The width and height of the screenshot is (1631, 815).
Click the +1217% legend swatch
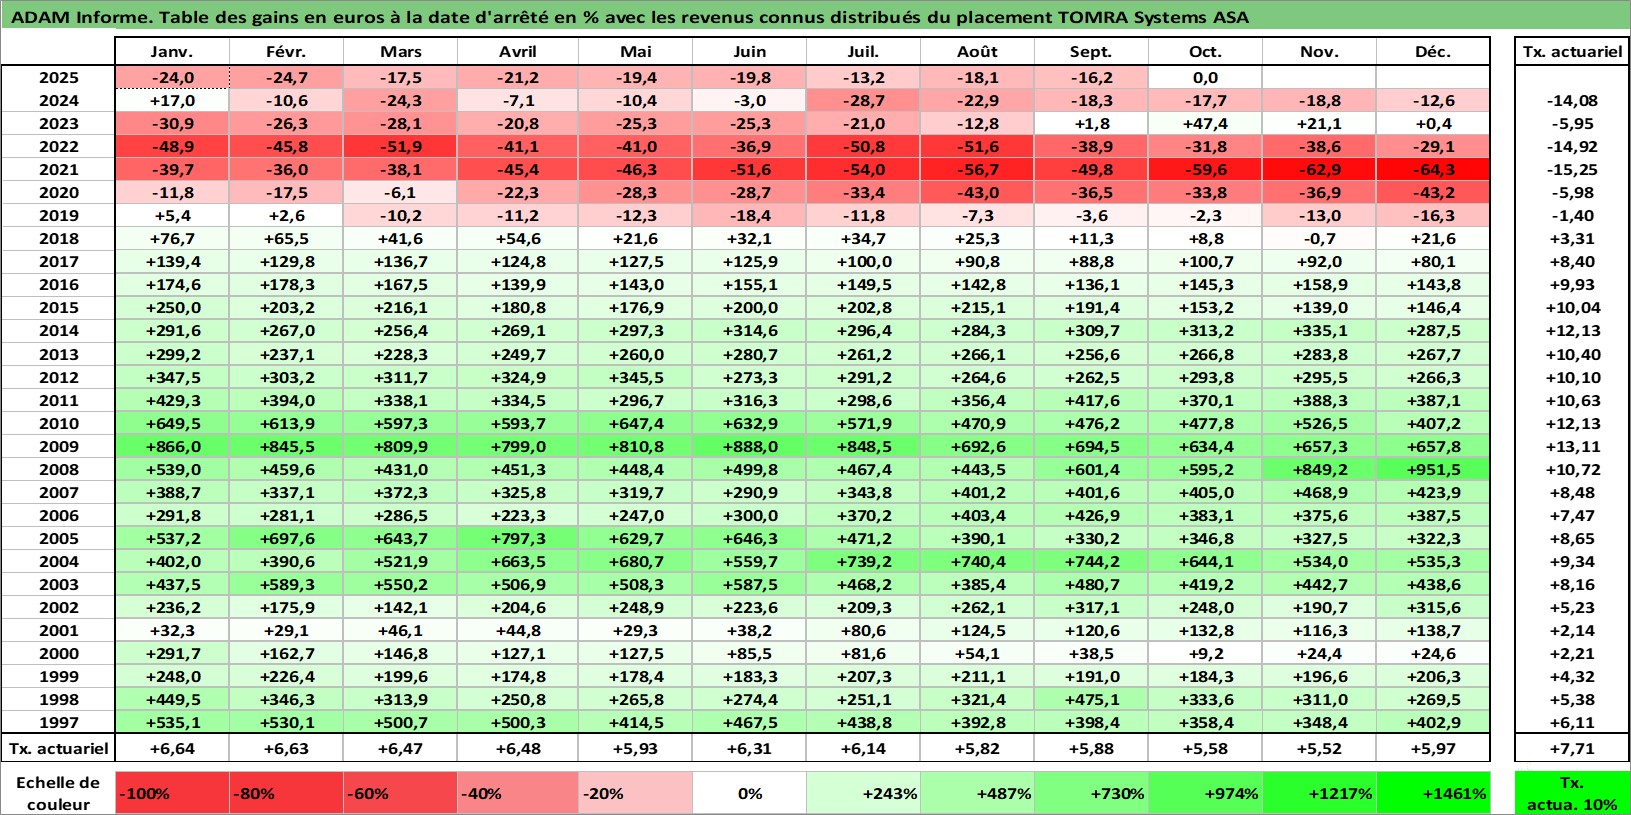point(1319,793)
